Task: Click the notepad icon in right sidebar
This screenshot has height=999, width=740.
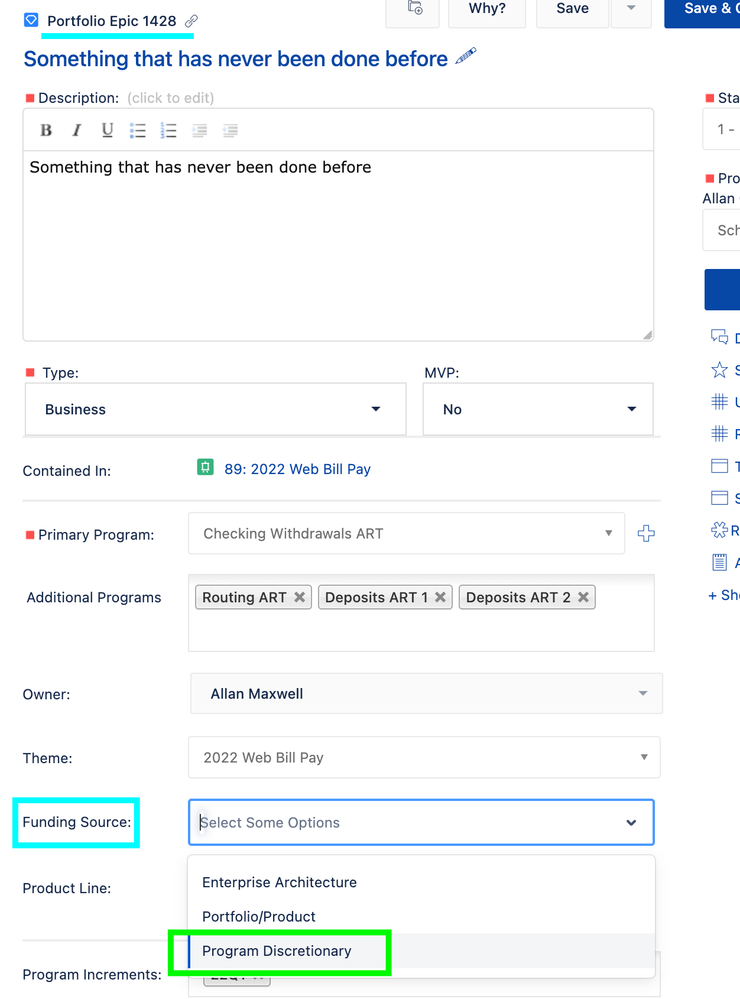Action: [x=719, y=562]
